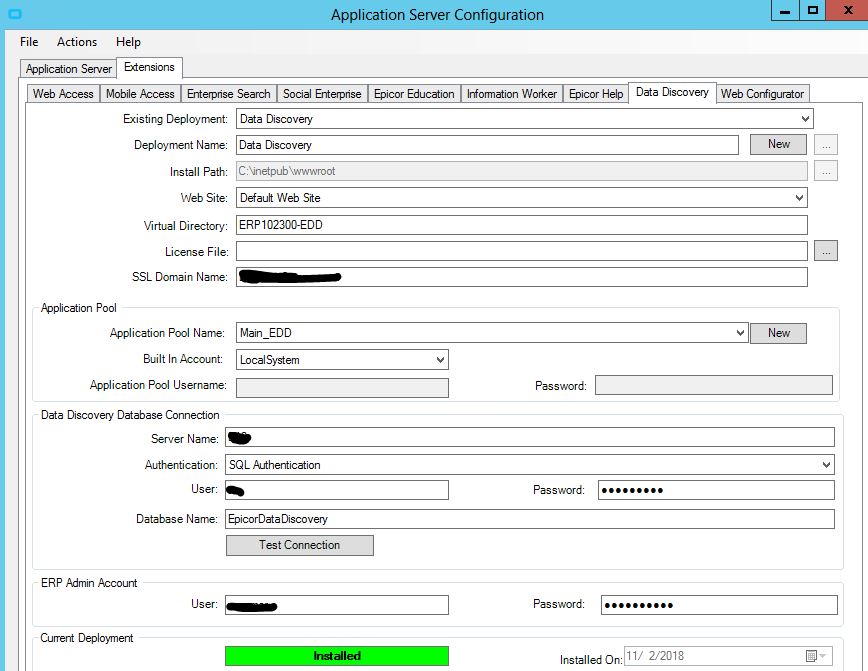Switch to Web Configurator tab
This screenshot has width=868, height=671.
coord(762,94)
